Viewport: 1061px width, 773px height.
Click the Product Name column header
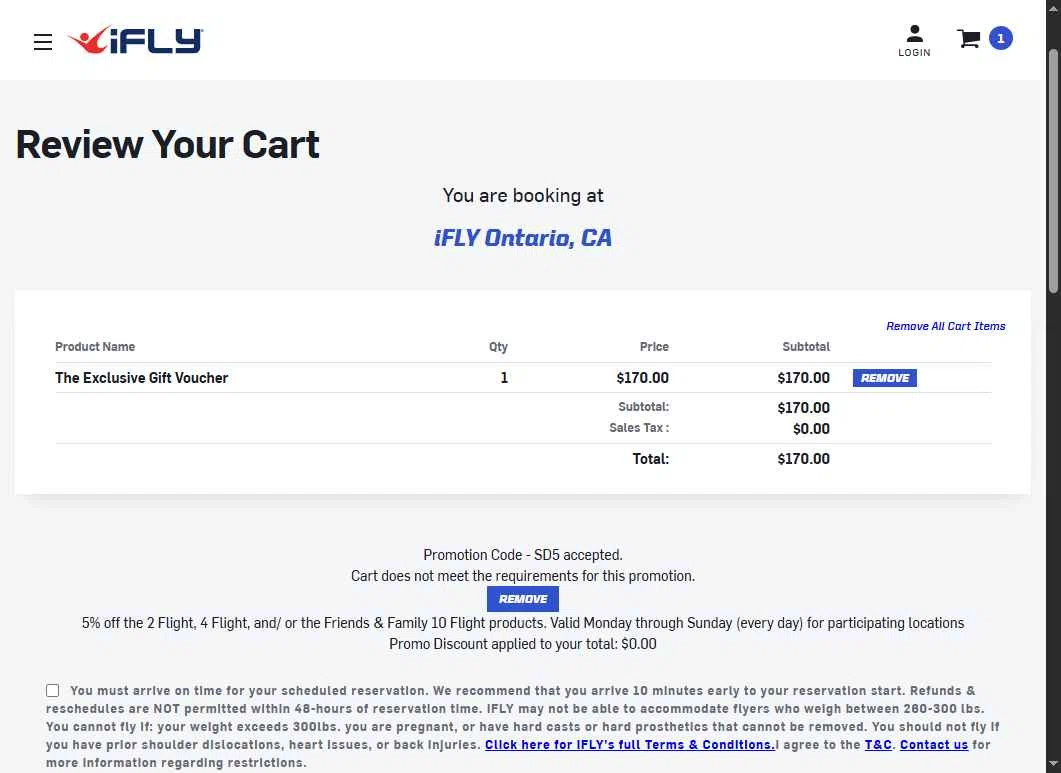click(95, 347)
